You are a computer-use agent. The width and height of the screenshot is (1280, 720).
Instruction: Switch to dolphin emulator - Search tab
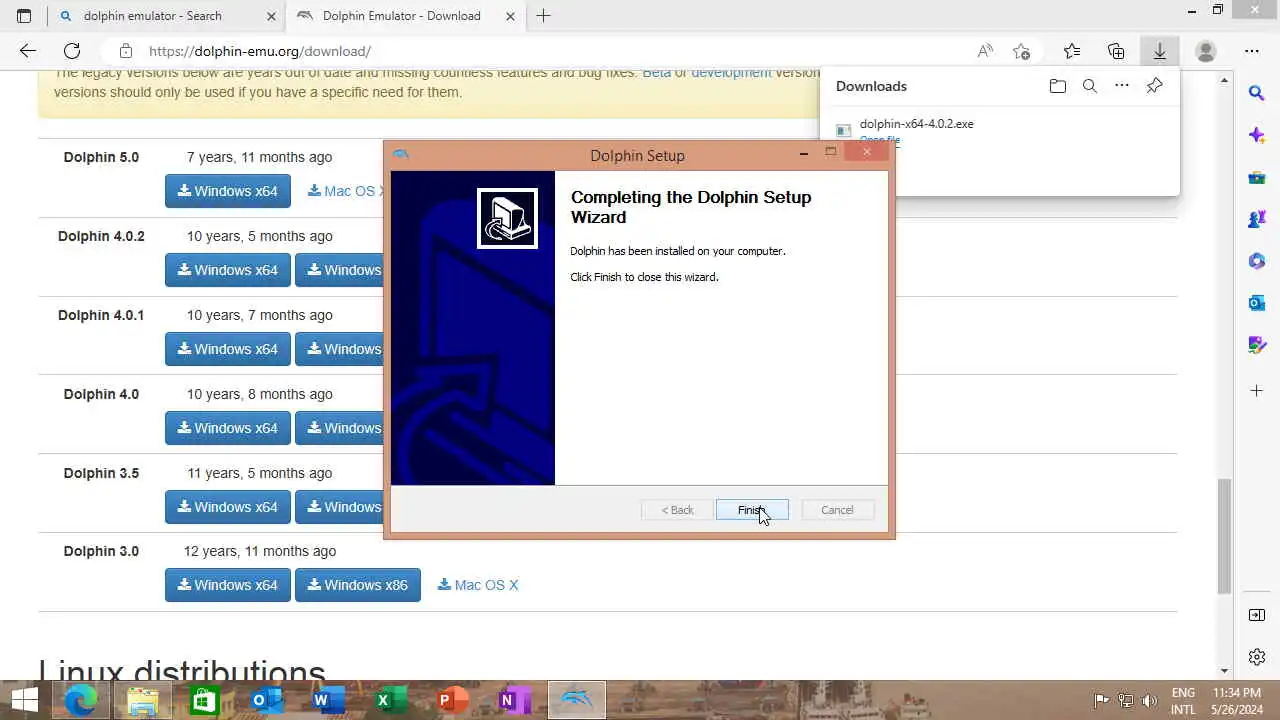click(x=153, y=16)
